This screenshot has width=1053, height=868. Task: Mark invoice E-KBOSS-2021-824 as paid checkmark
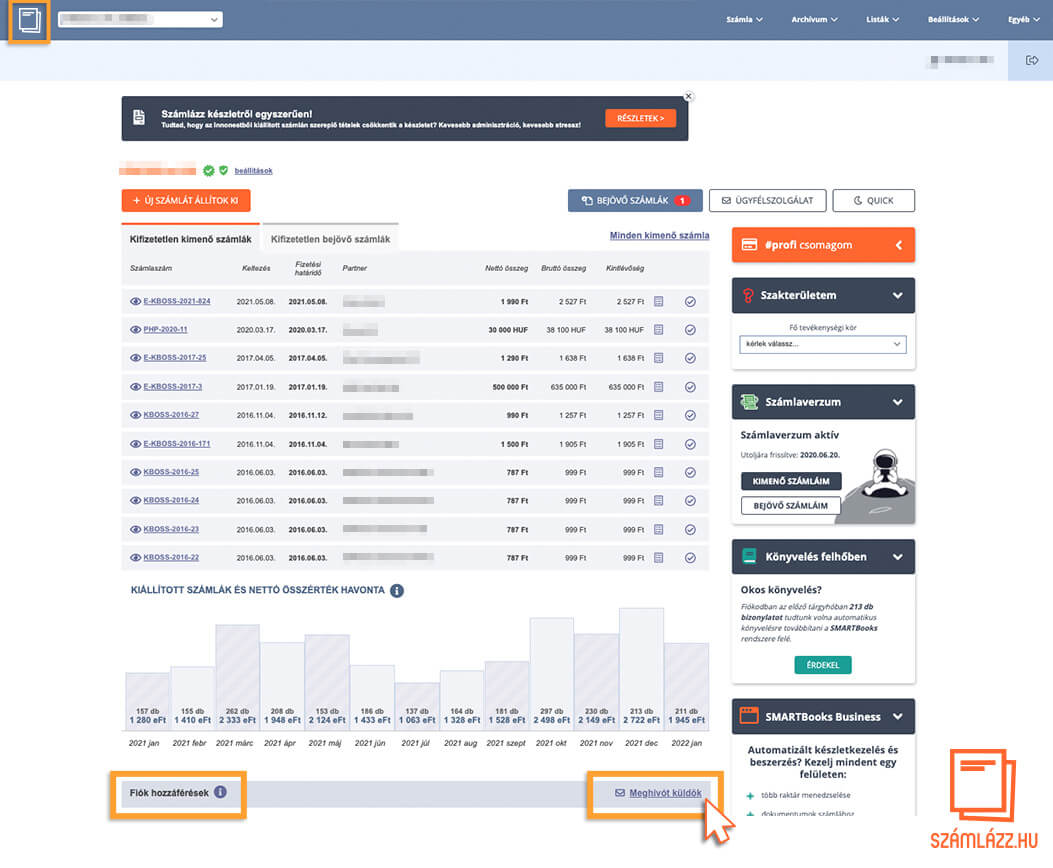pos(690,301)
